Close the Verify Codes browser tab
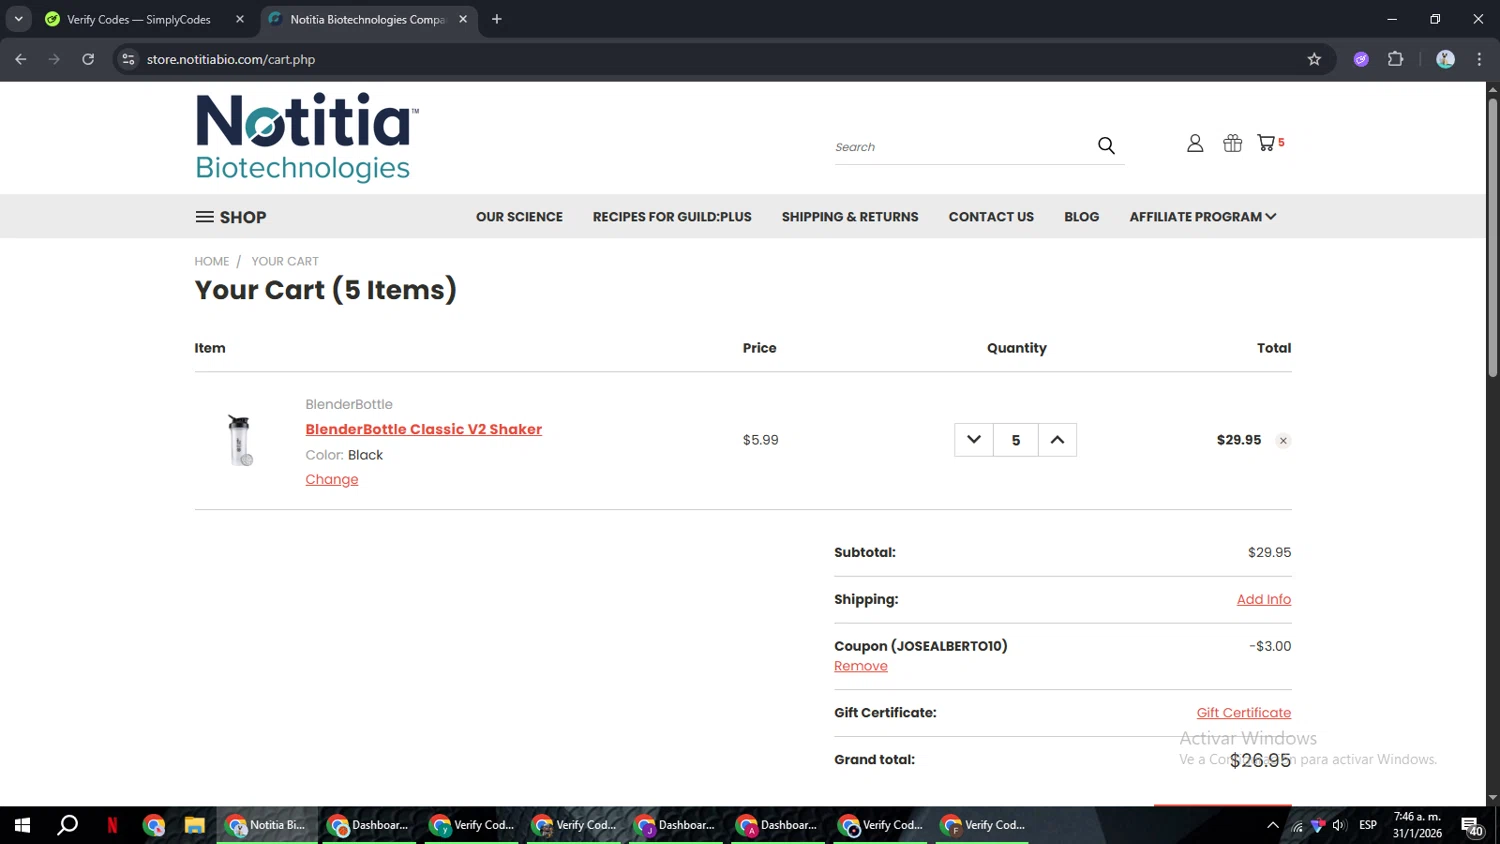This screenshot has height=844, width=1500. (240, 19)
